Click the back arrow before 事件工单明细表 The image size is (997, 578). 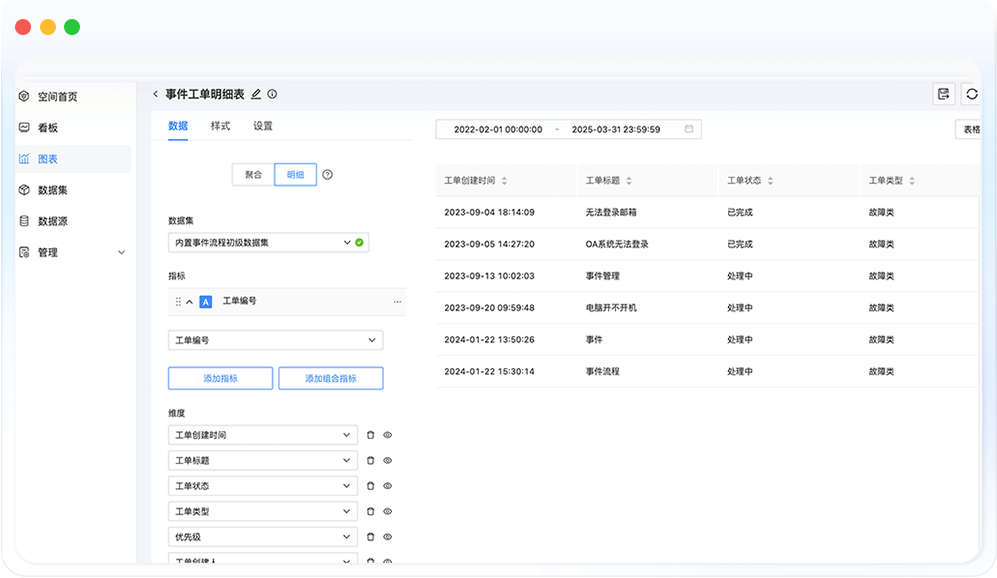[156, 94]
